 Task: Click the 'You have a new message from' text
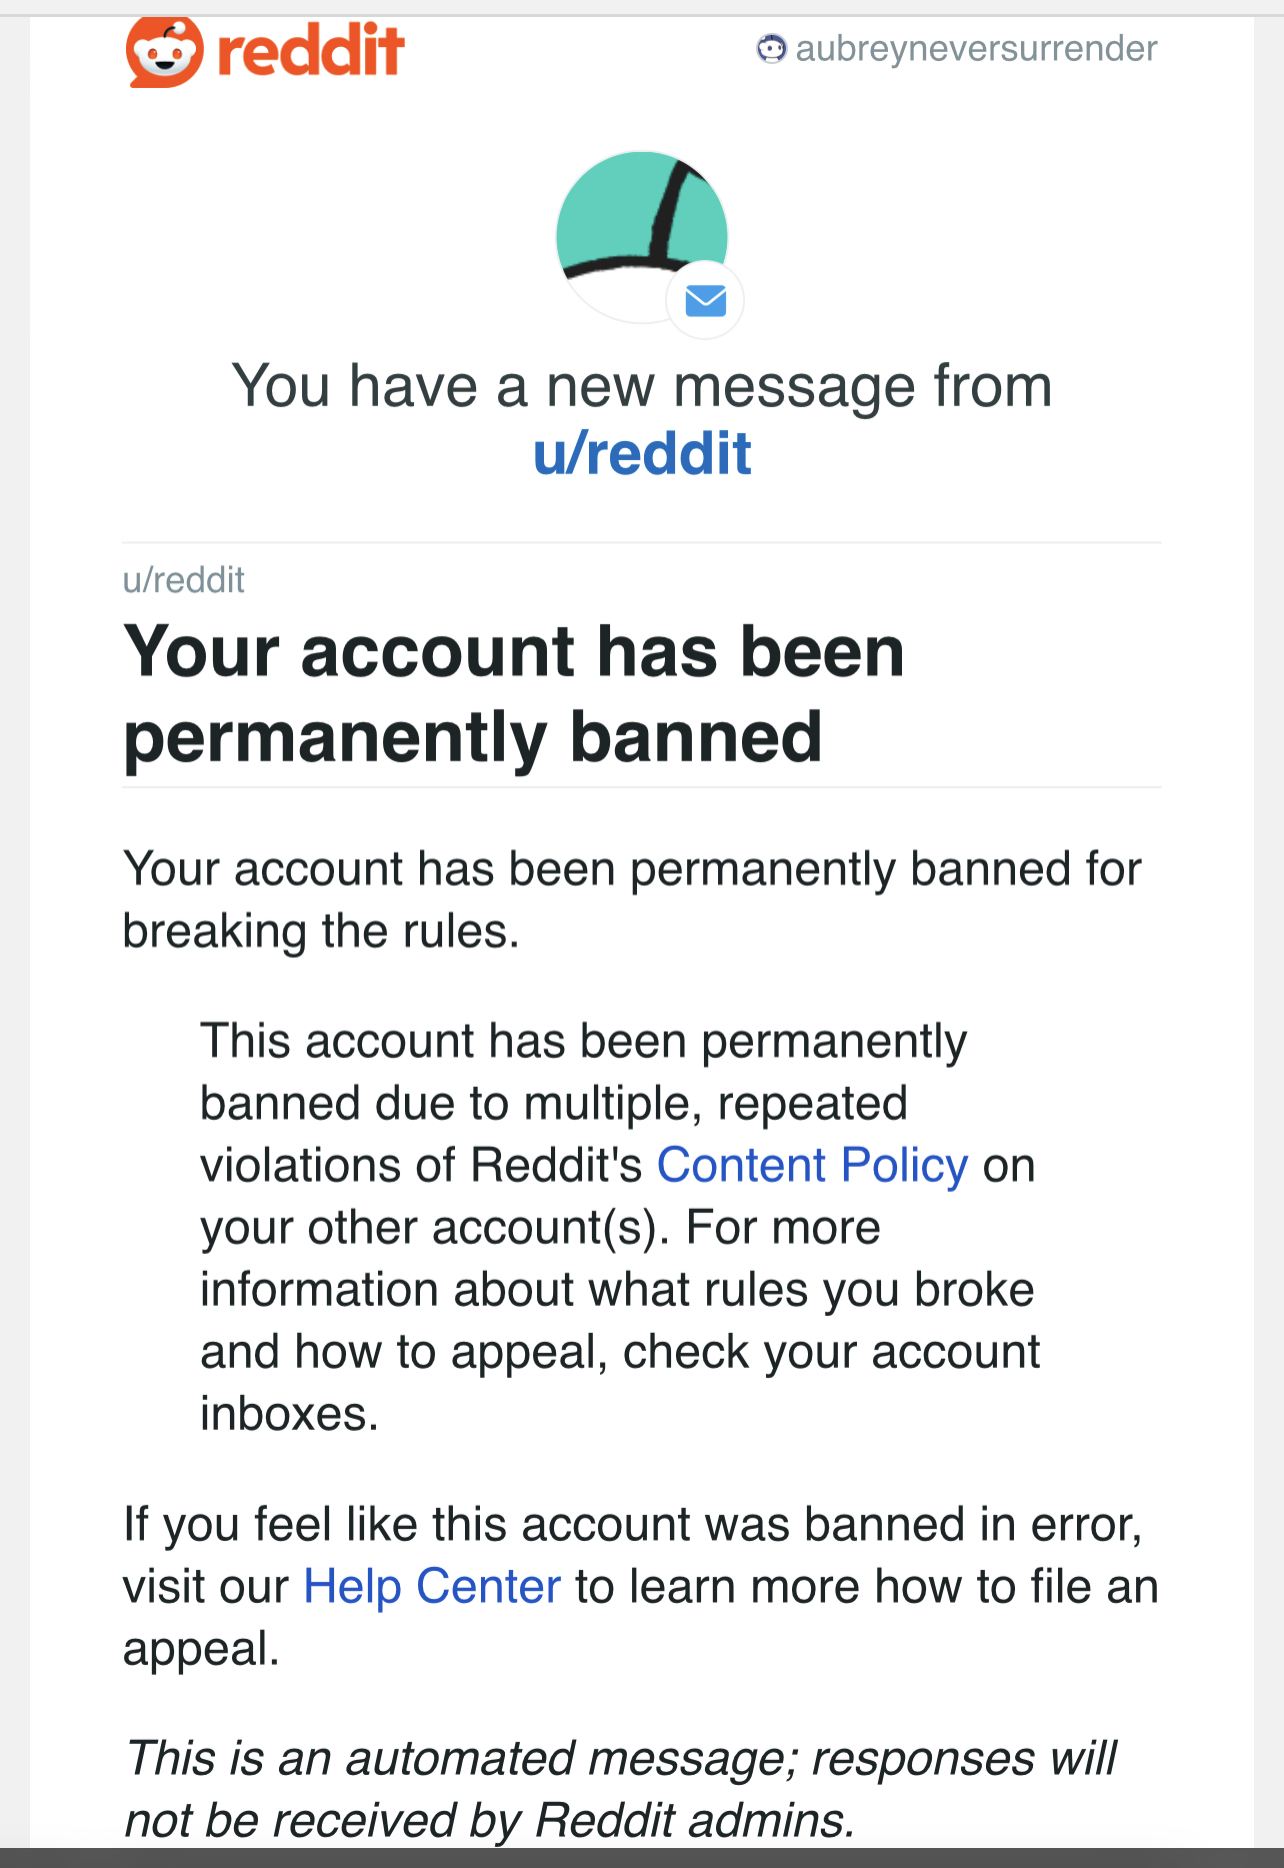pyautogui.click(x=642, y=386)
